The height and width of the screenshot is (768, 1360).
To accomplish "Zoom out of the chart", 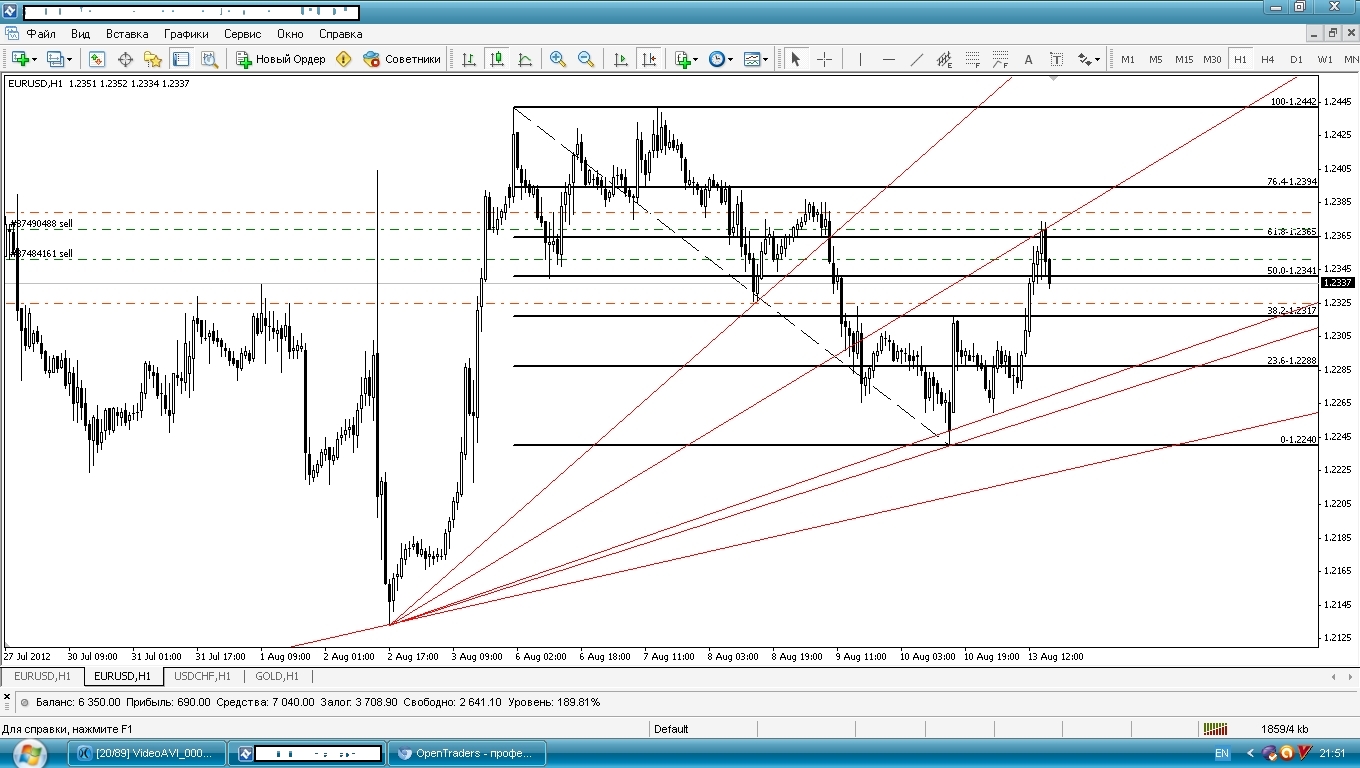I will pos(586,59).
